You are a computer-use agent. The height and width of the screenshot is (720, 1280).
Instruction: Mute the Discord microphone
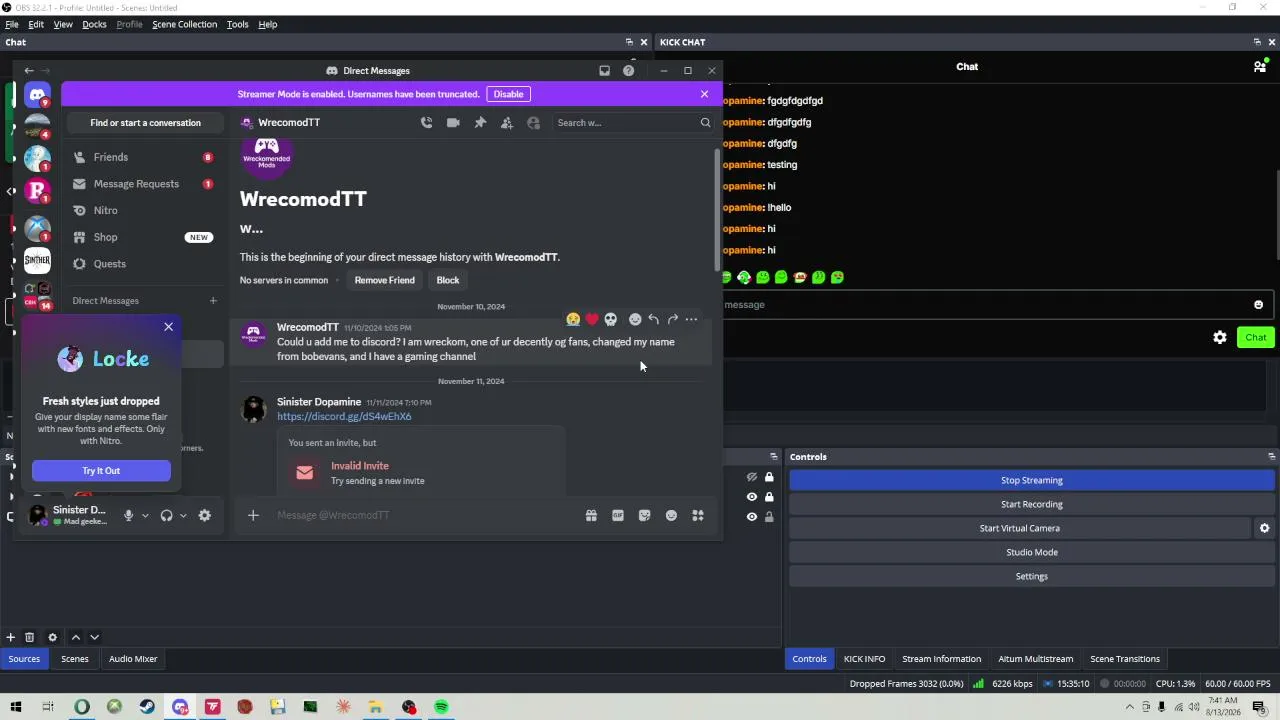click(128, 515)
